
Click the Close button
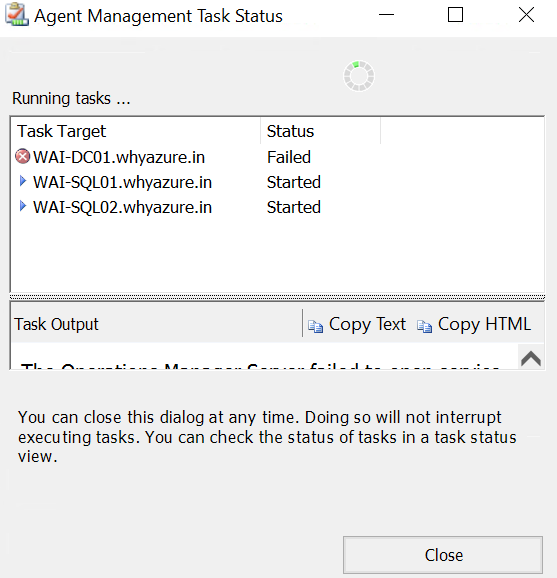click(443, 555)
